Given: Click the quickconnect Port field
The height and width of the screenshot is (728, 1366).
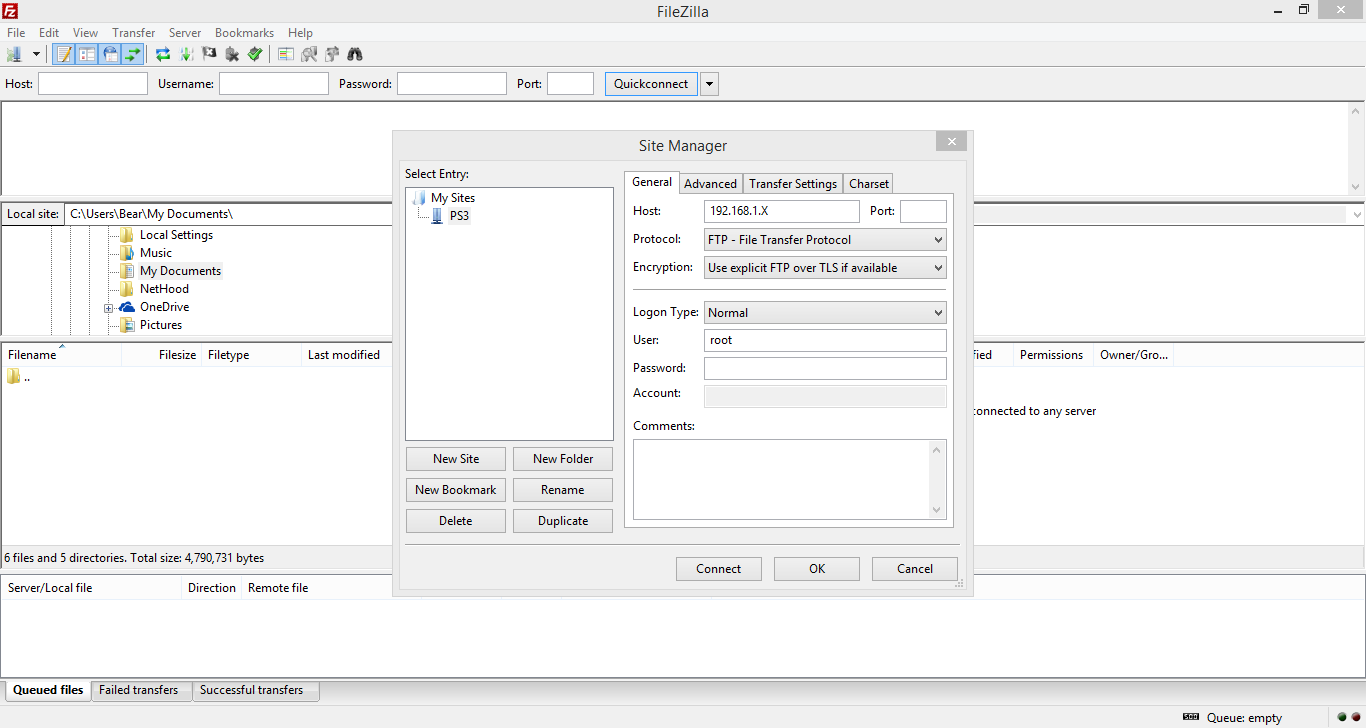Looking at the screenshot, I should point(571,84).
